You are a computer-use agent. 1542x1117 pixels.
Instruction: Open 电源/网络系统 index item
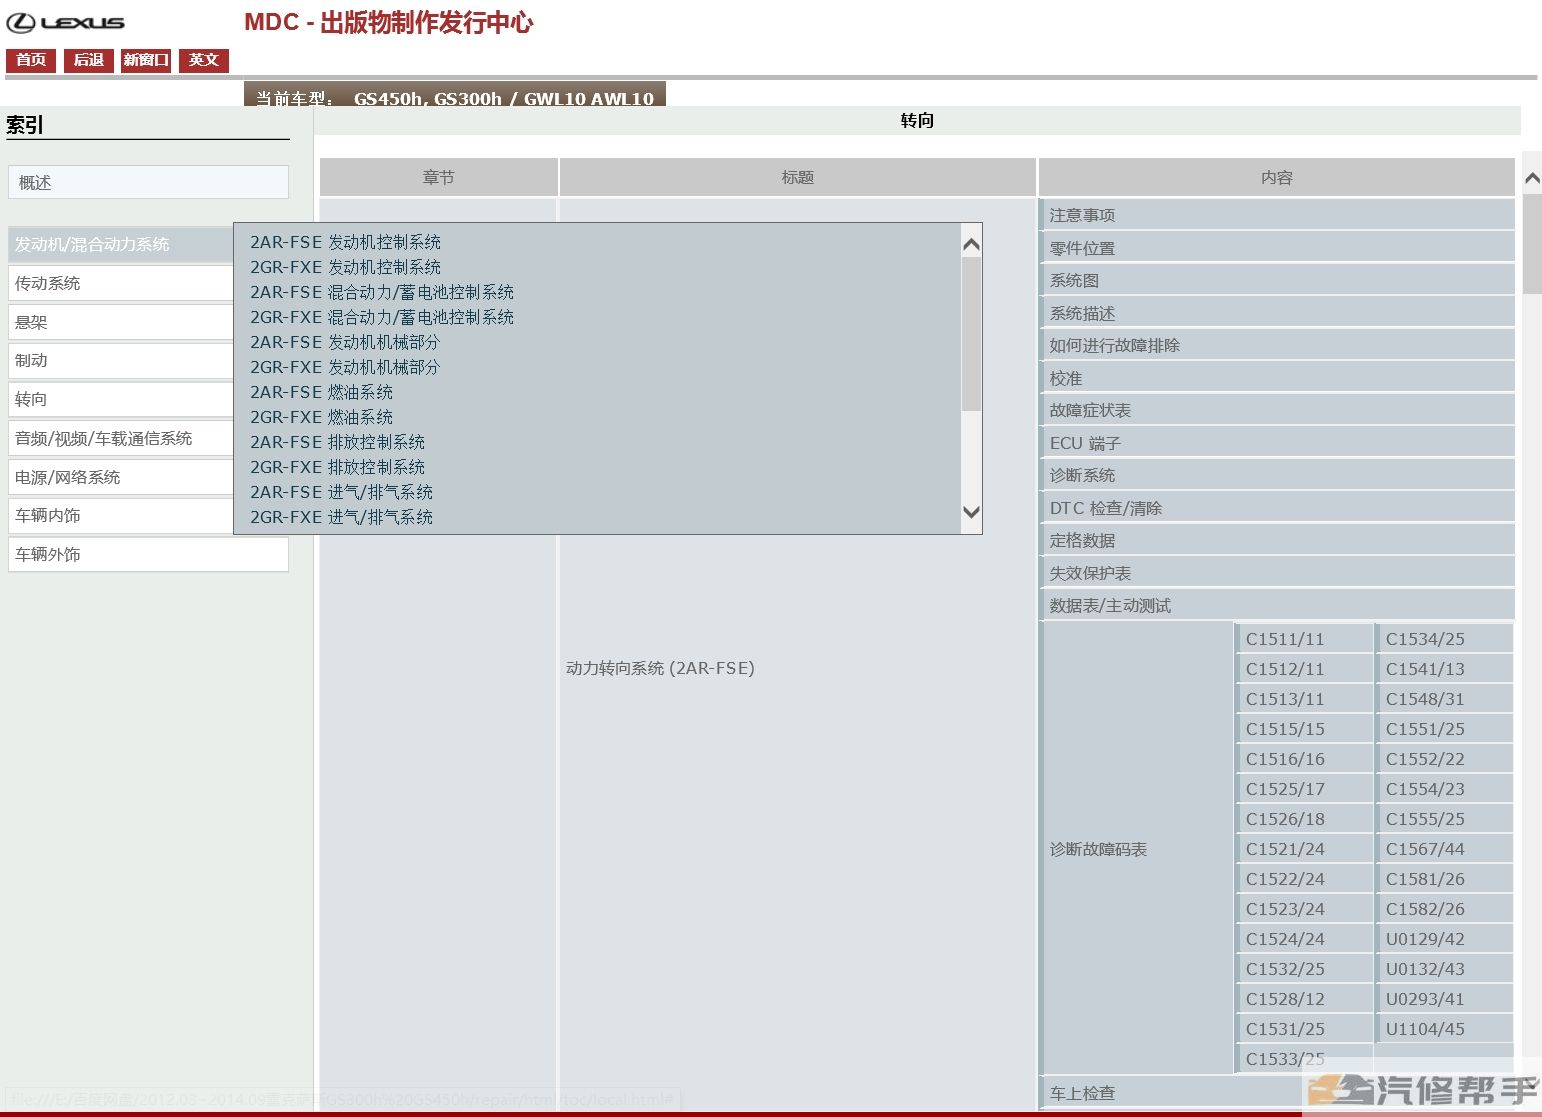tap(121, 477)
